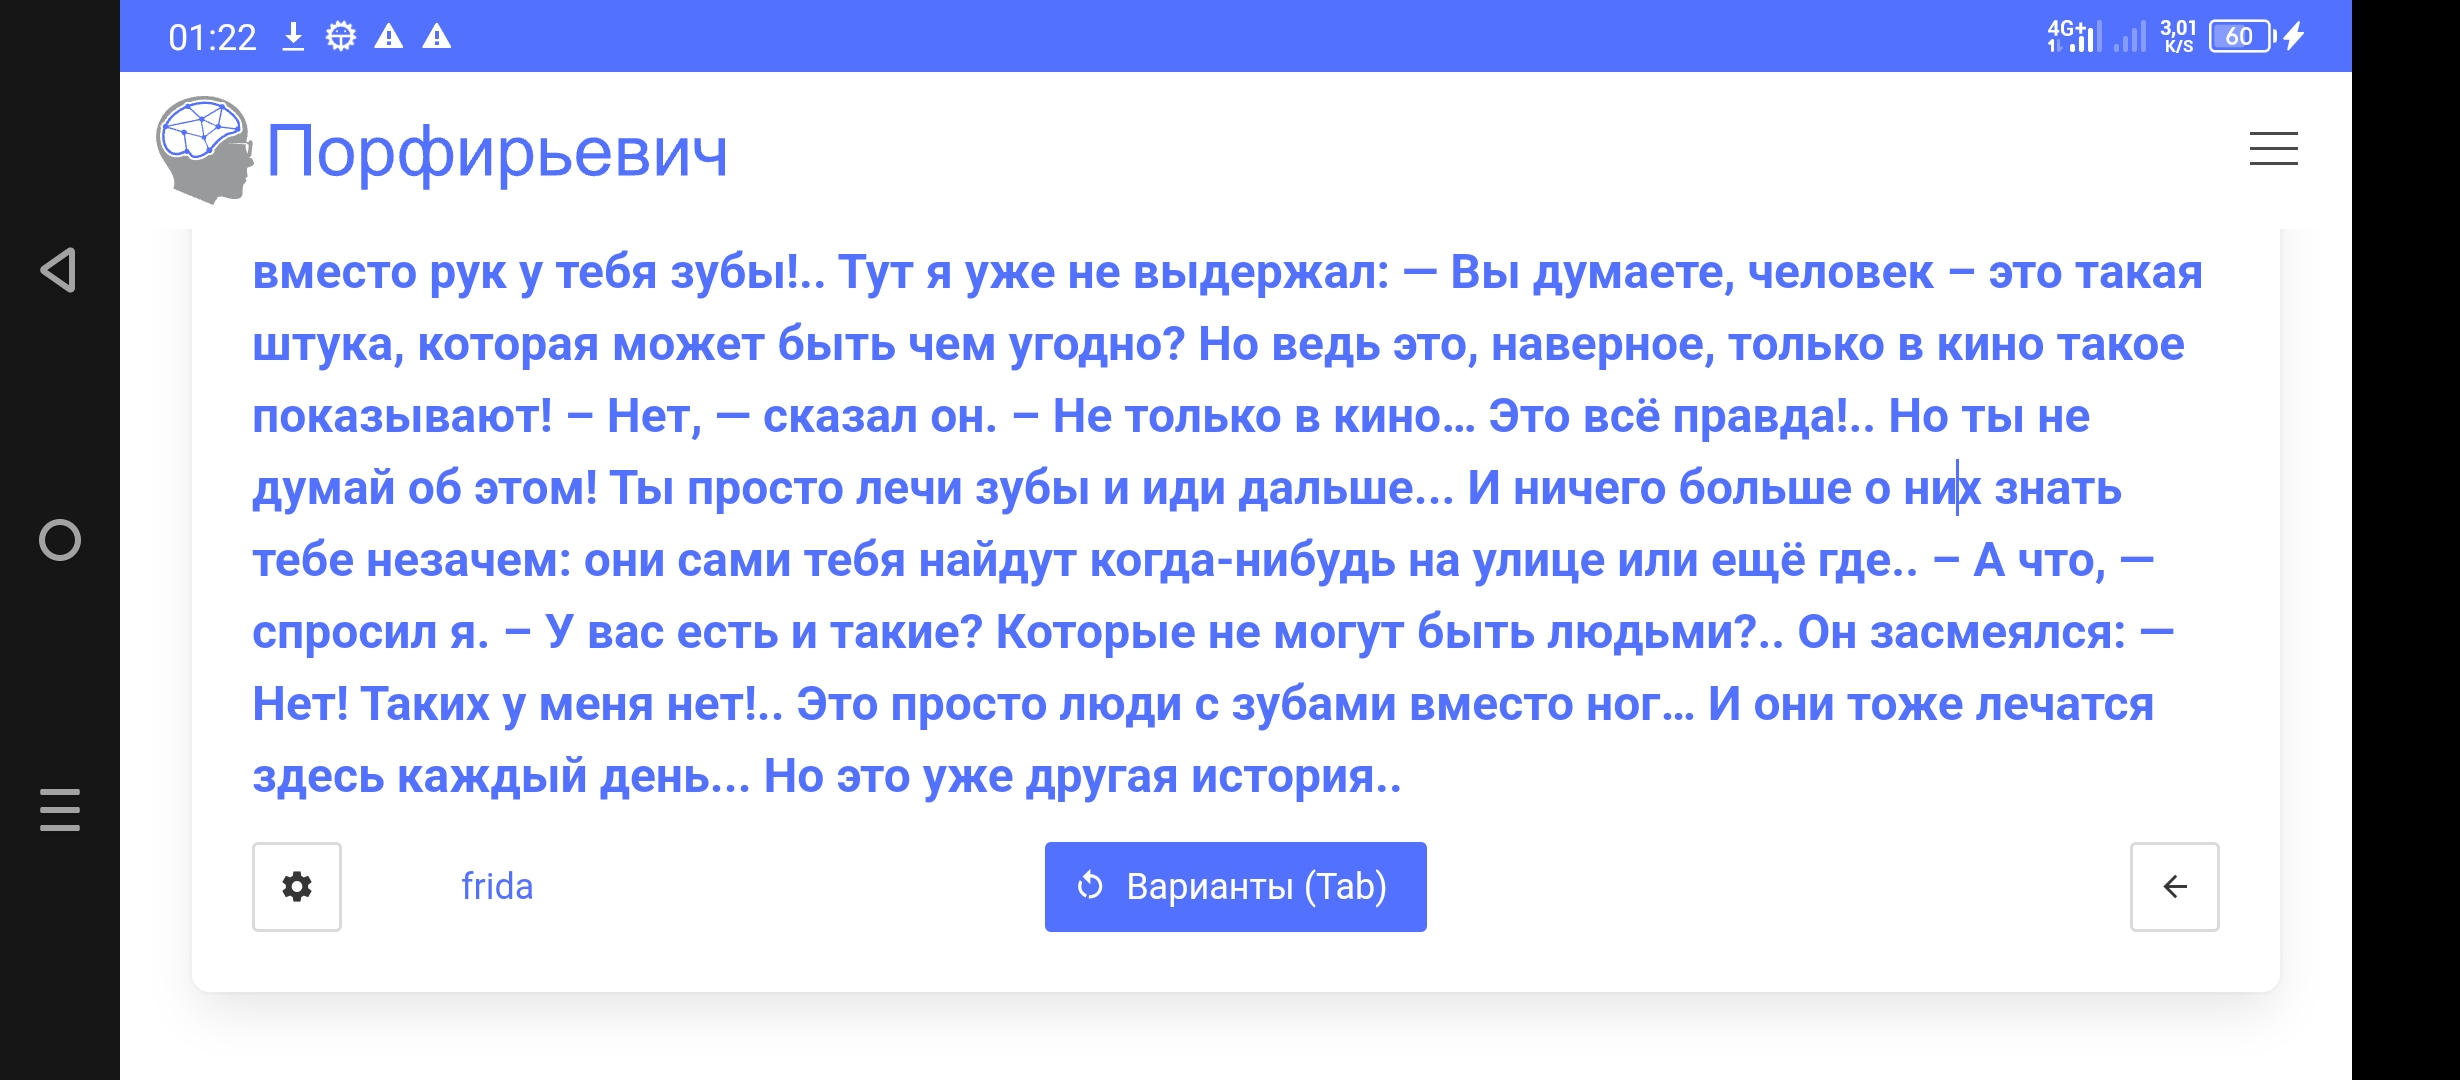Open settings with the gear button

click(x=297, y=887)
